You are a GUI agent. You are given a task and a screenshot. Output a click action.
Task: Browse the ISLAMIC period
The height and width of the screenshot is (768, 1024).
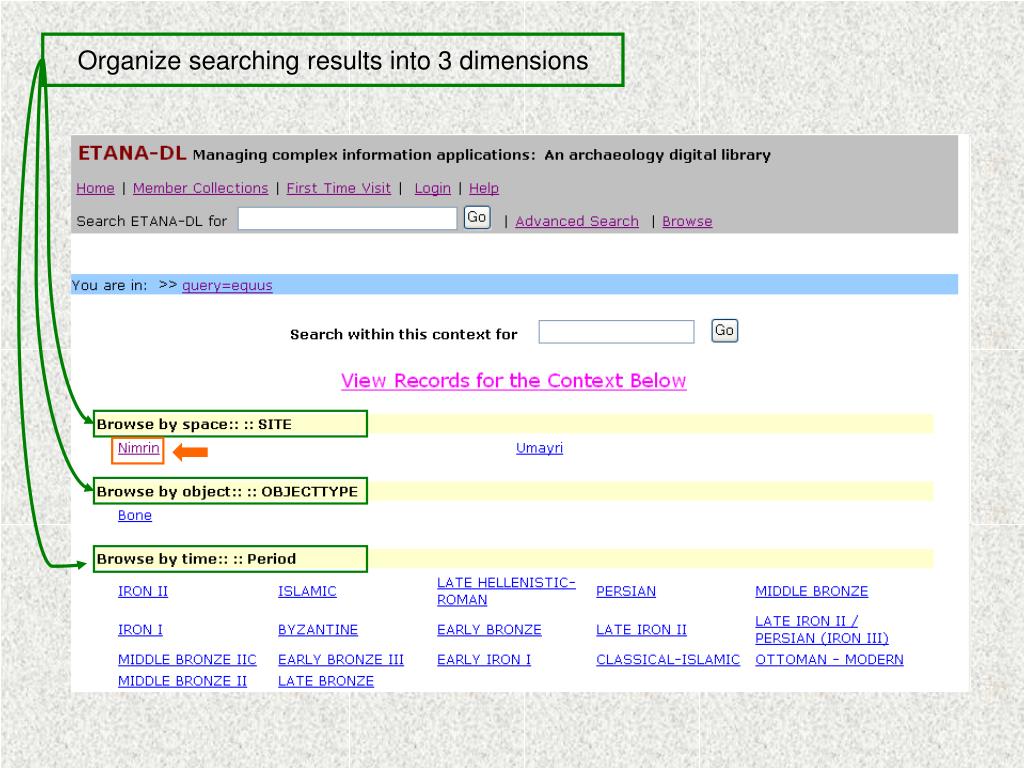click(307, 591)
